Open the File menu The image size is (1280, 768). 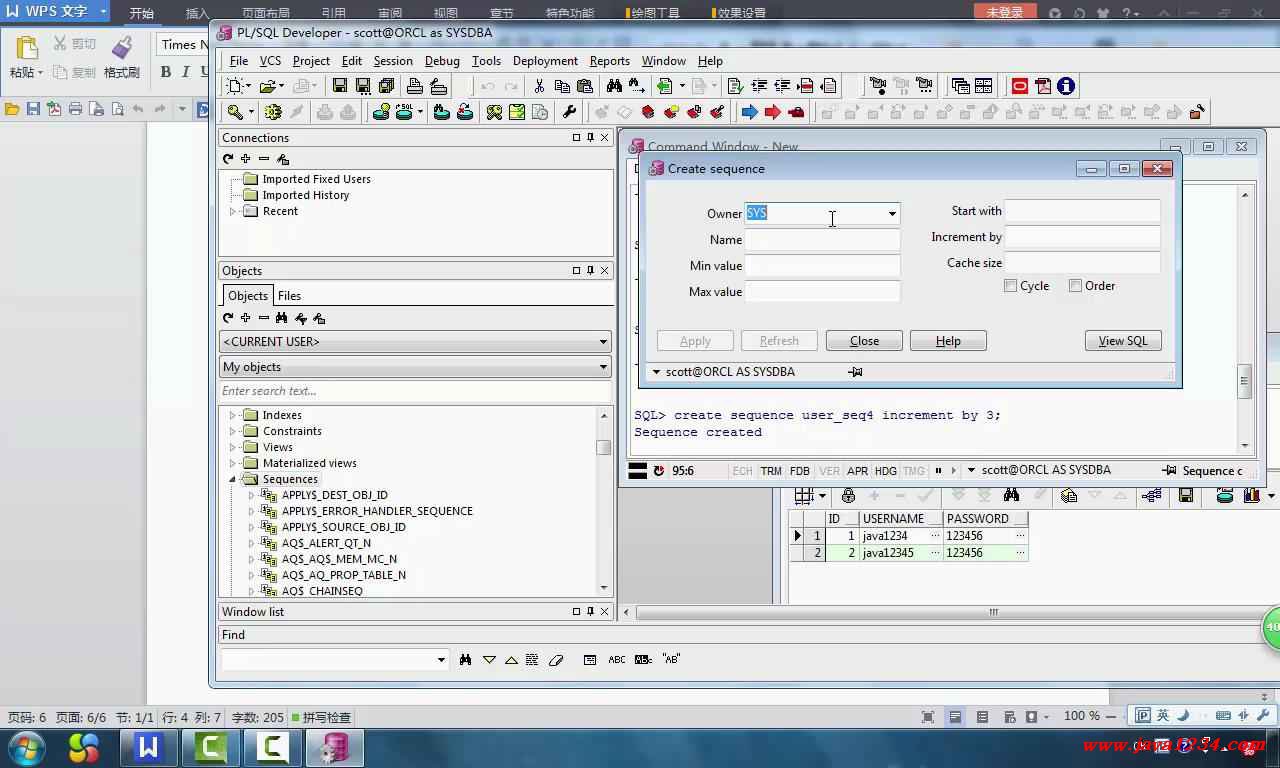239,61
